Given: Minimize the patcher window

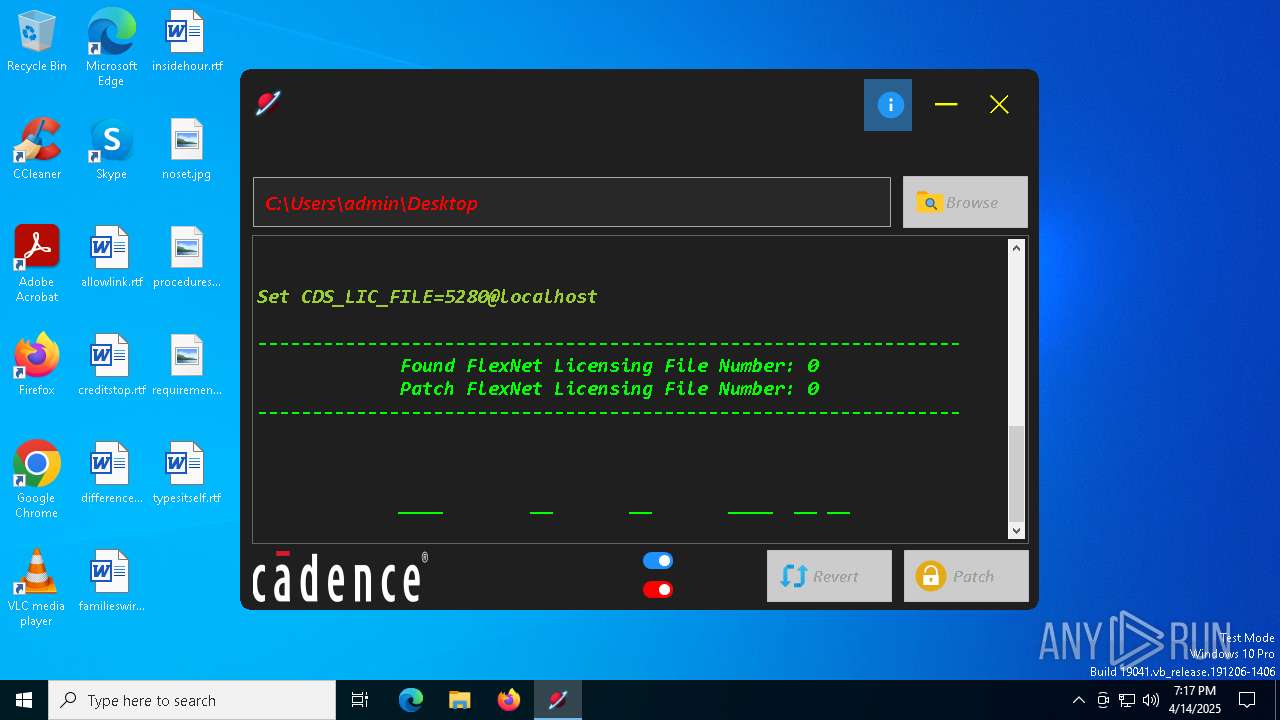Looking at the screenshot, I should pos(946,104).
